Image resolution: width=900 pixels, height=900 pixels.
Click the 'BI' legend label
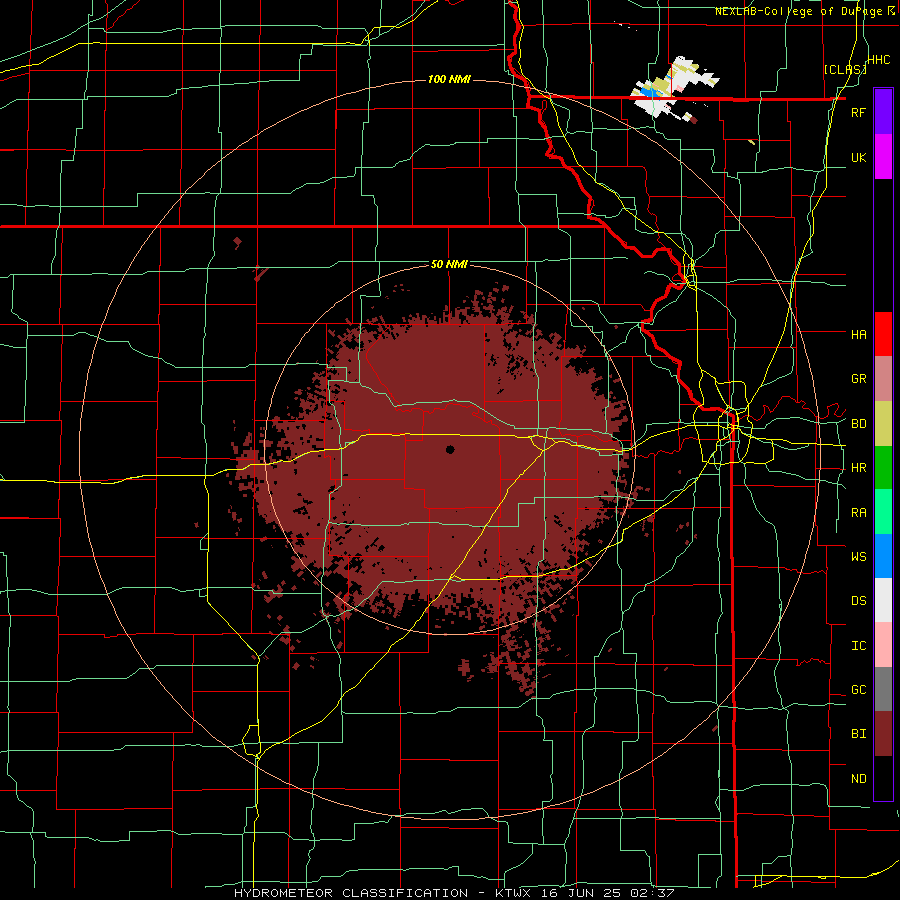click(858, 734)
